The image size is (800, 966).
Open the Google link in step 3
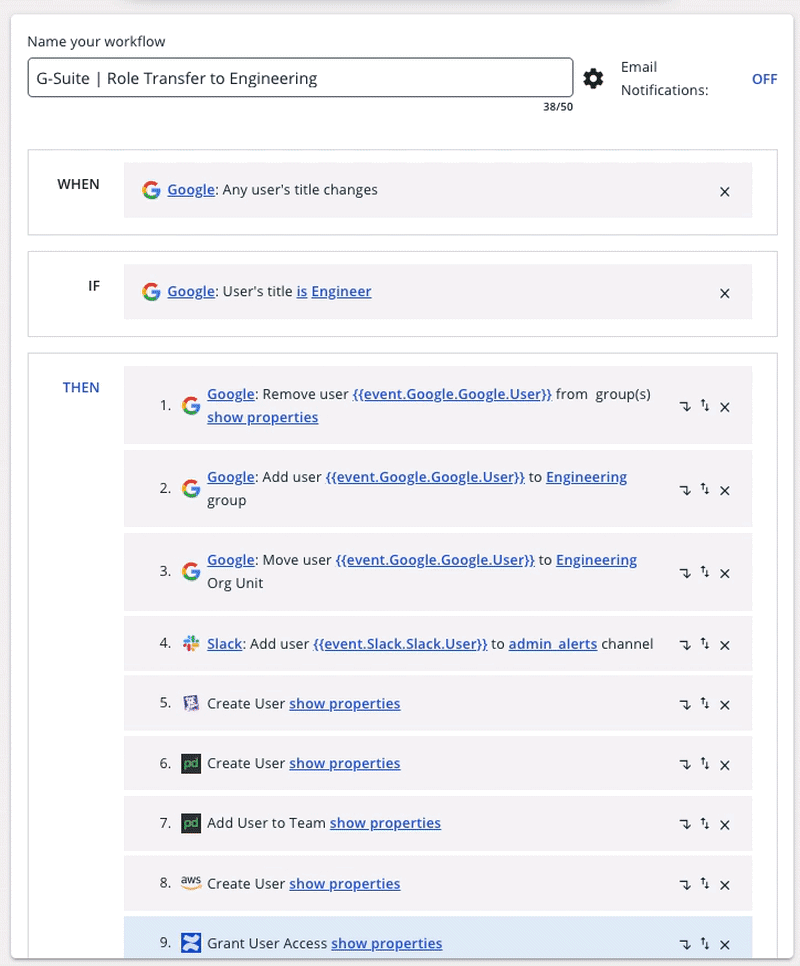[x=230, y=560]
